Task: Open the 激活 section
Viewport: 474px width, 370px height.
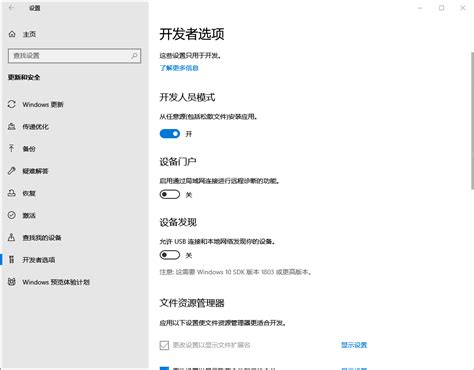Action: 29,215
